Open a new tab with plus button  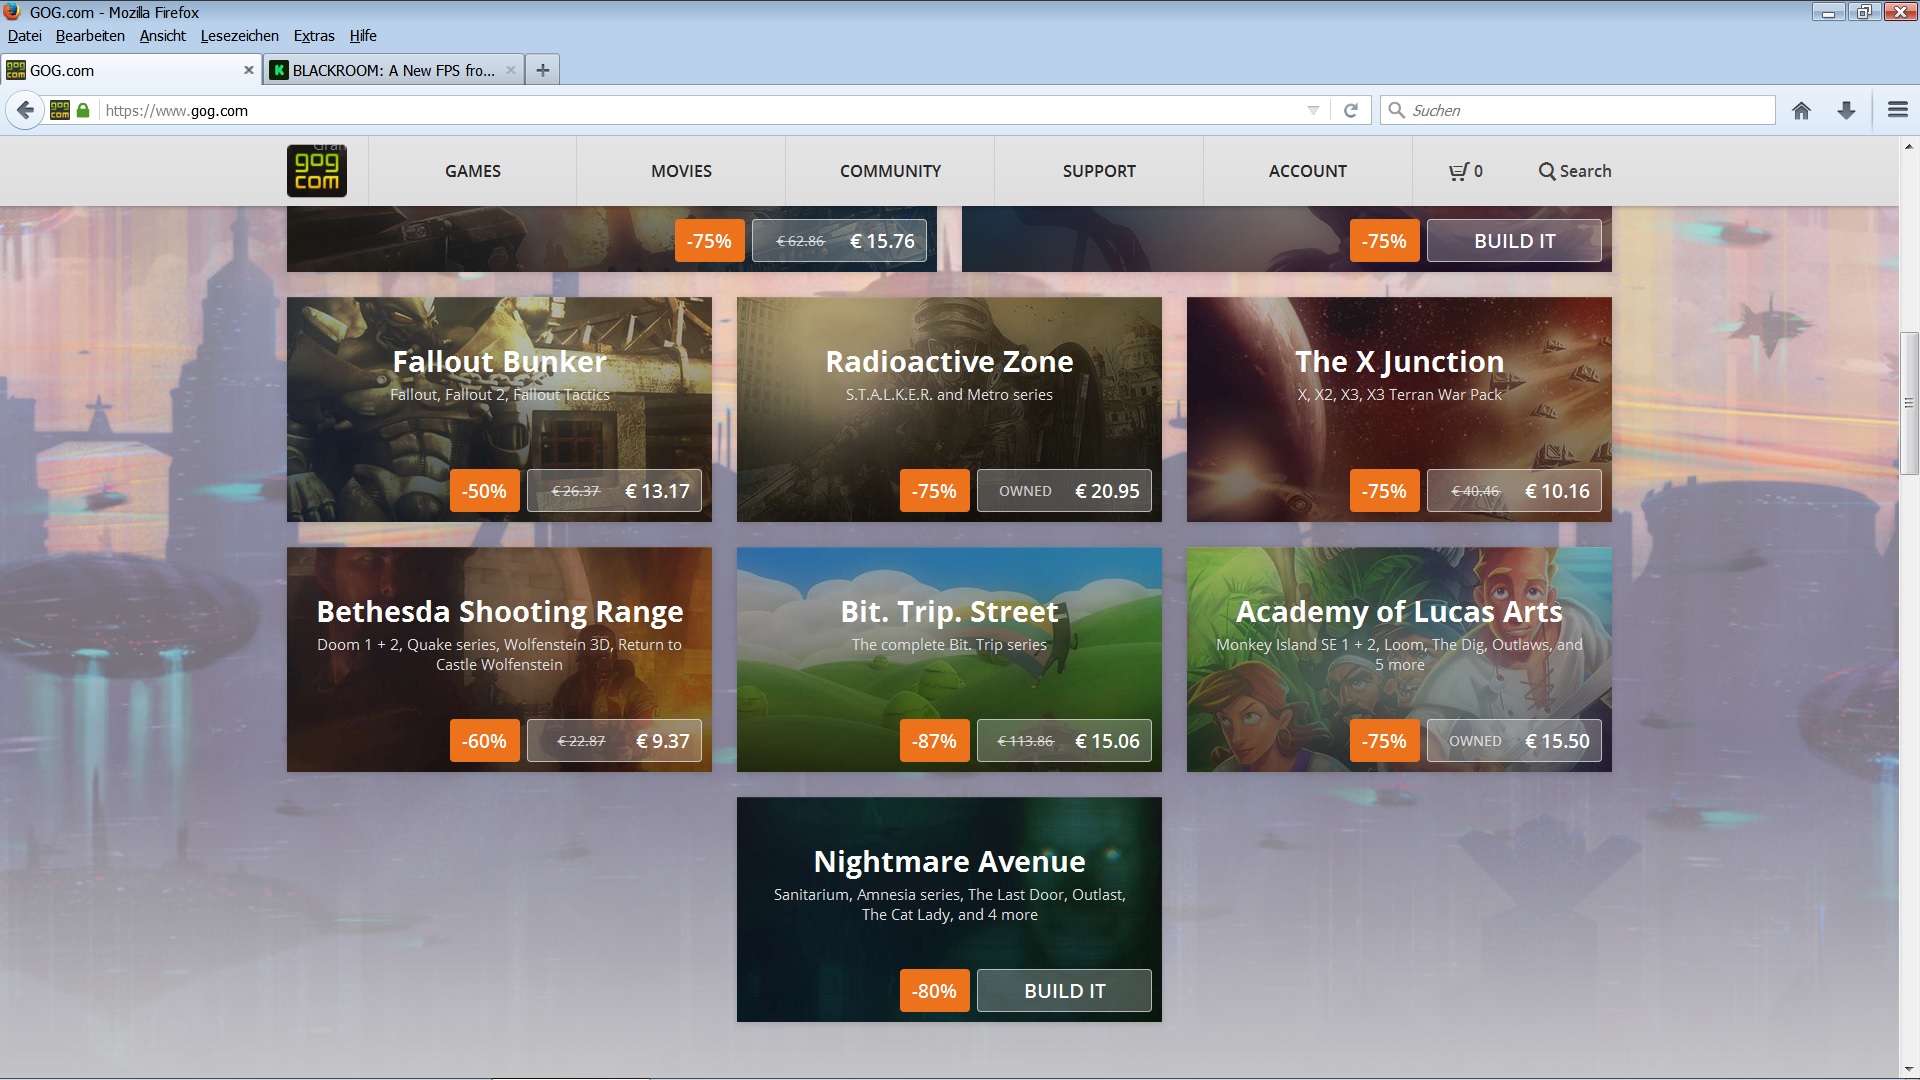542,70
